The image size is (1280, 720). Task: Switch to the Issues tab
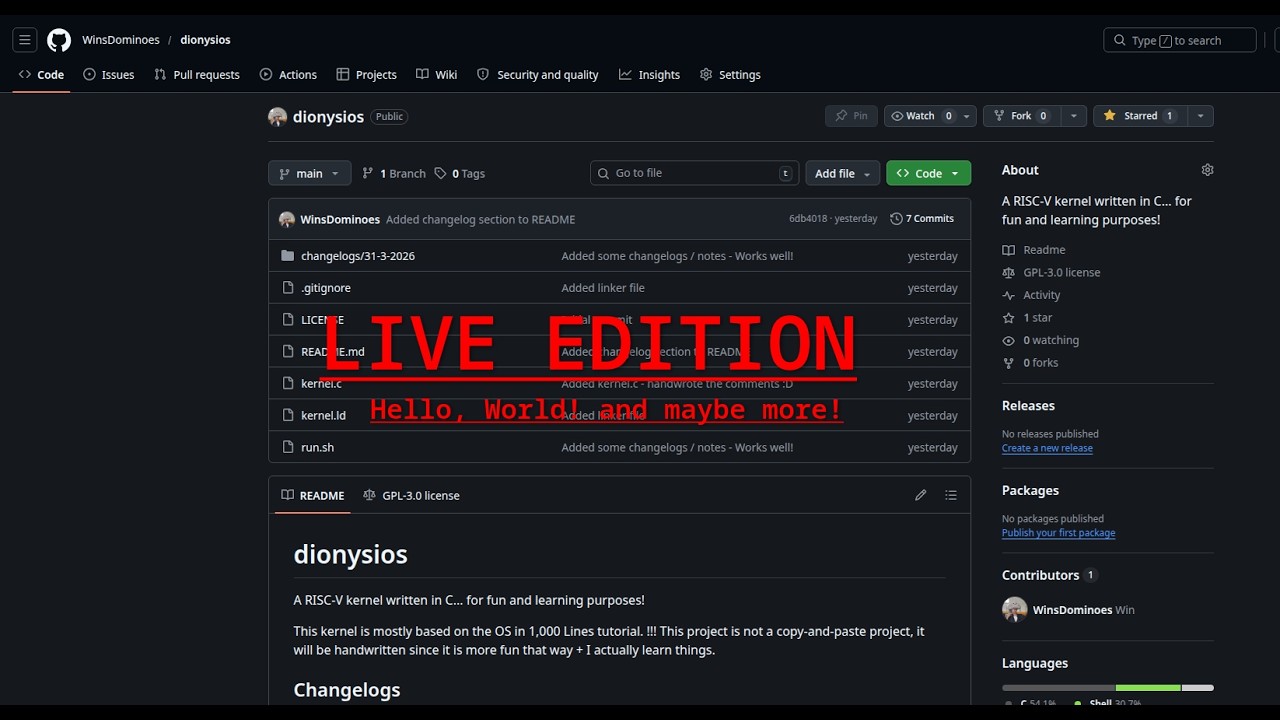pyautogui.click(x=109, y=75)
